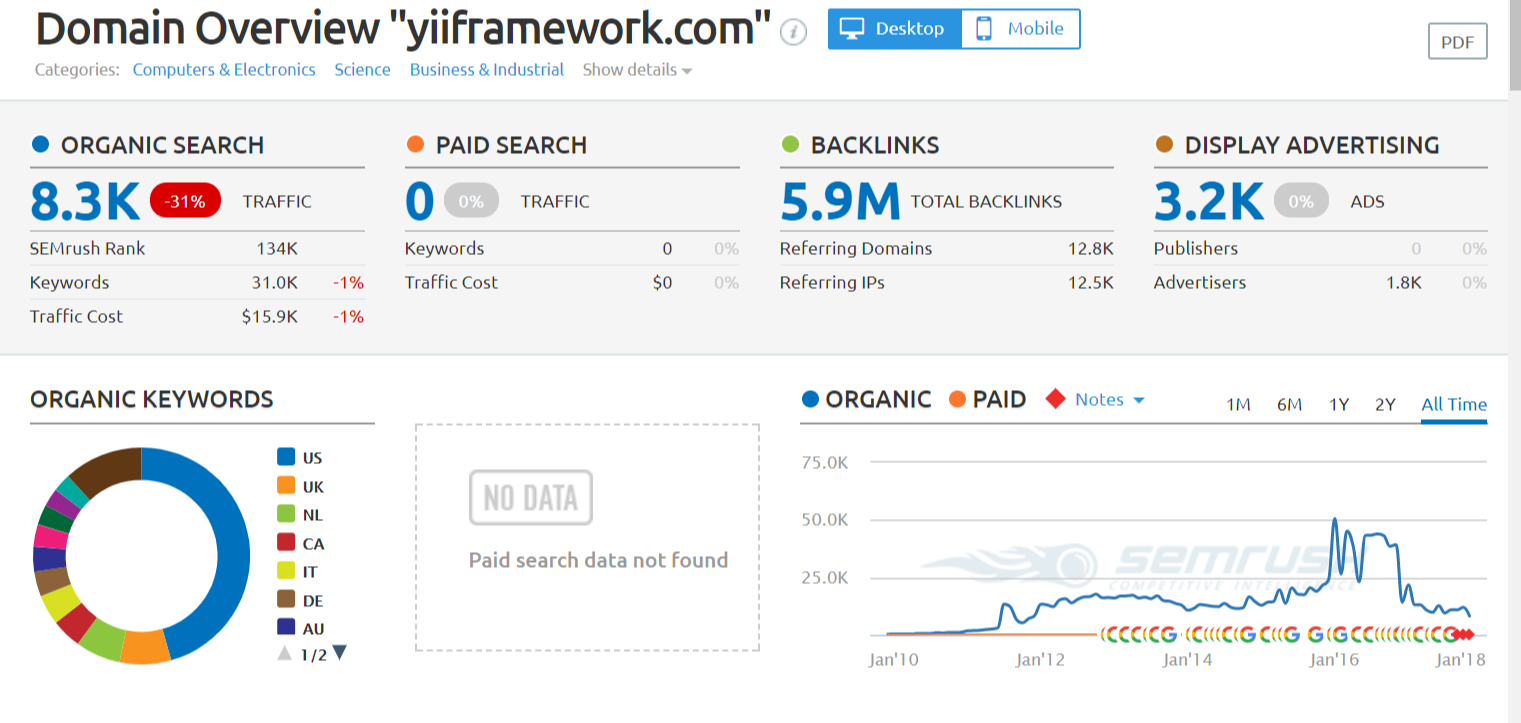The image size is (1521, 723).
Task: Click the 5.9M total backlinks value
Action: [x=840, y=202]
